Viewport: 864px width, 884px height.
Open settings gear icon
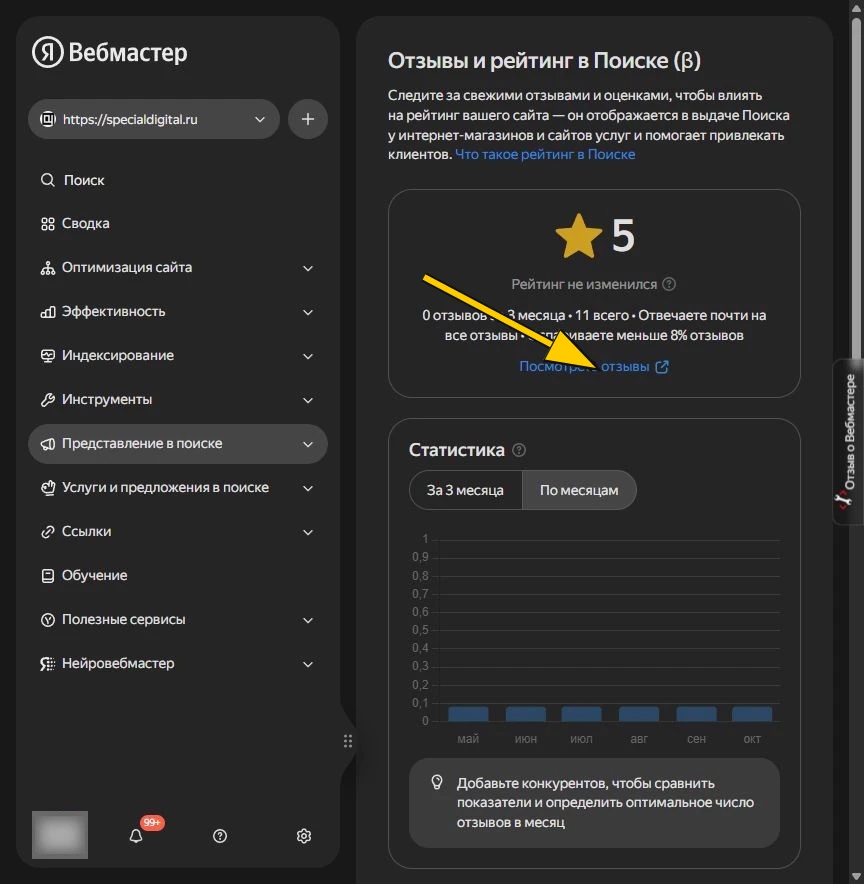click(x=304, y=836)
